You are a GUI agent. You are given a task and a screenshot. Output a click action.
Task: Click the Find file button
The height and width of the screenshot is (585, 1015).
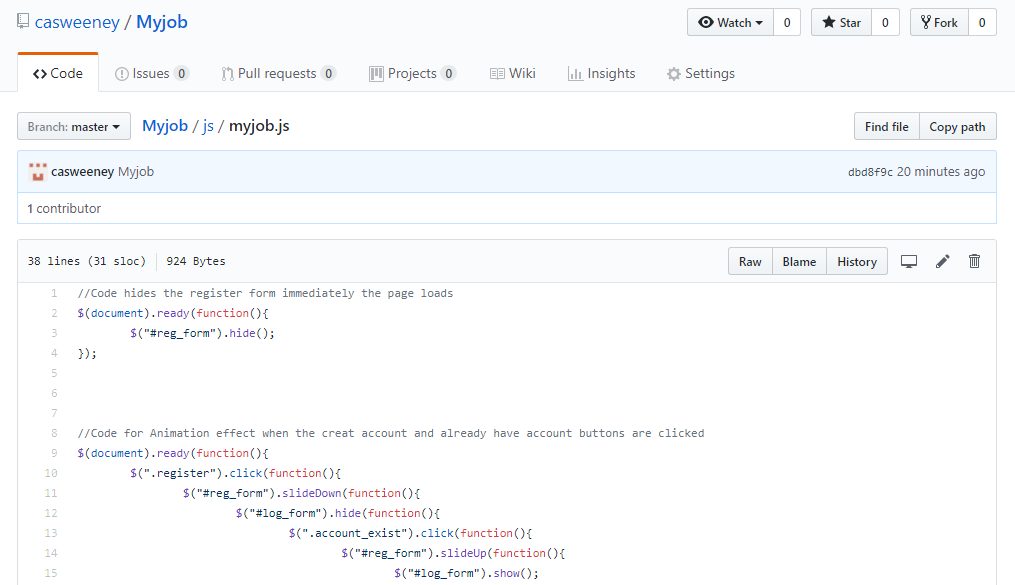(x=886, y=127)
